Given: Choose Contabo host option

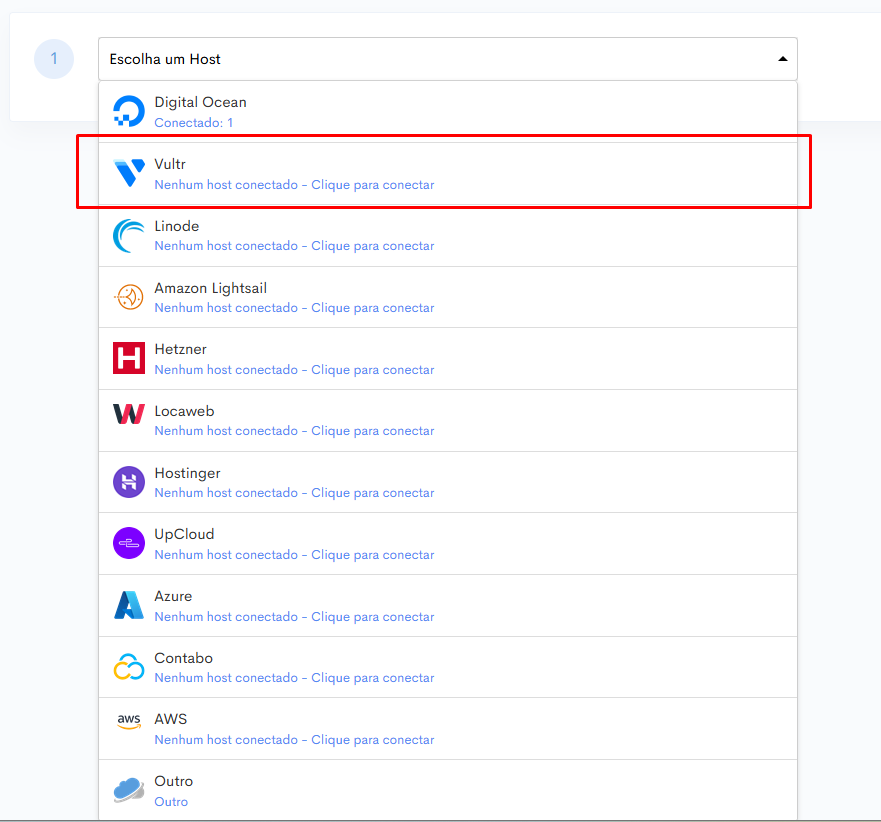Looking at the screenshot, I should [x=448, y=667].
